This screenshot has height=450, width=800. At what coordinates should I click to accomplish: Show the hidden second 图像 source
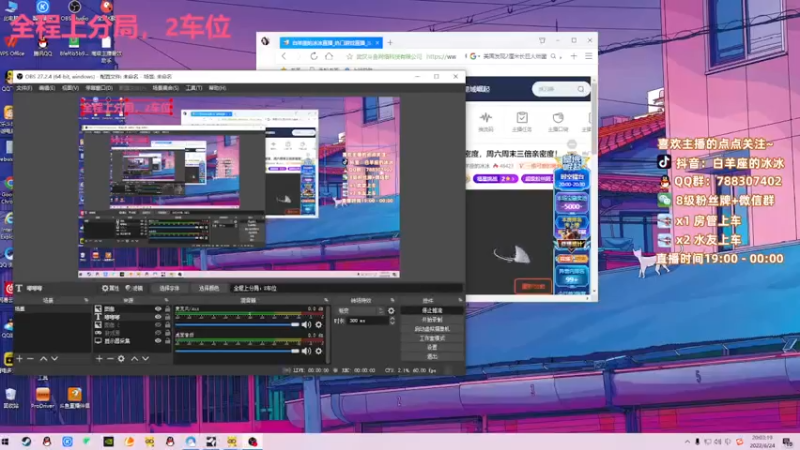[158, 324]
